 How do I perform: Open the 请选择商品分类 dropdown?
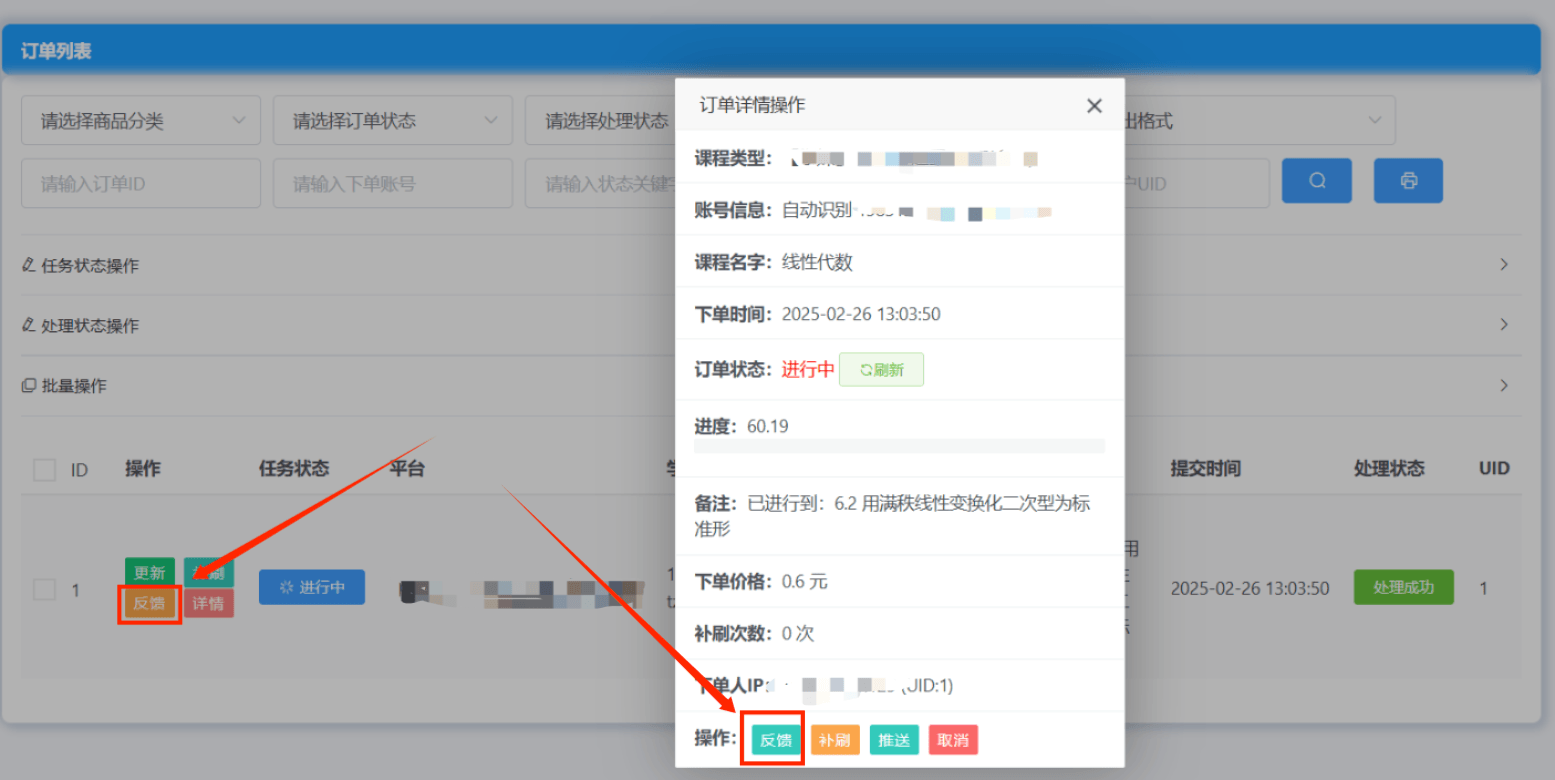tap(141, 121)
